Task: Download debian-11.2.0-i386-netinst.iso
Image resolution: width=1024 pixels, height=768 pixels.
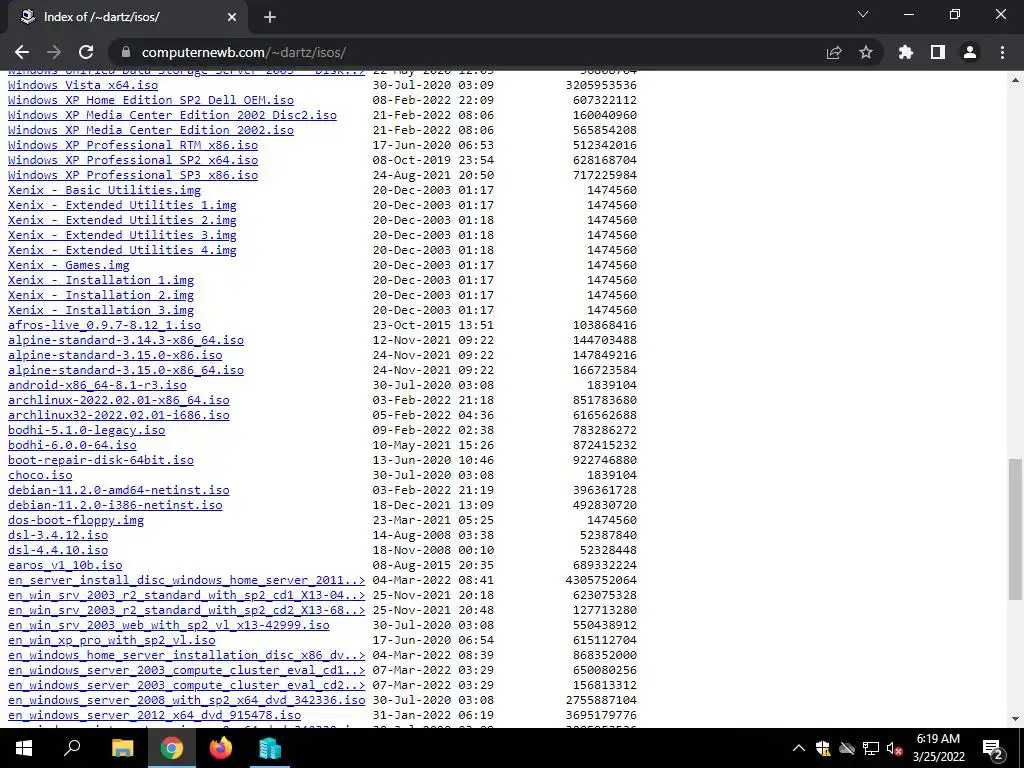Action: pos(115,505)
